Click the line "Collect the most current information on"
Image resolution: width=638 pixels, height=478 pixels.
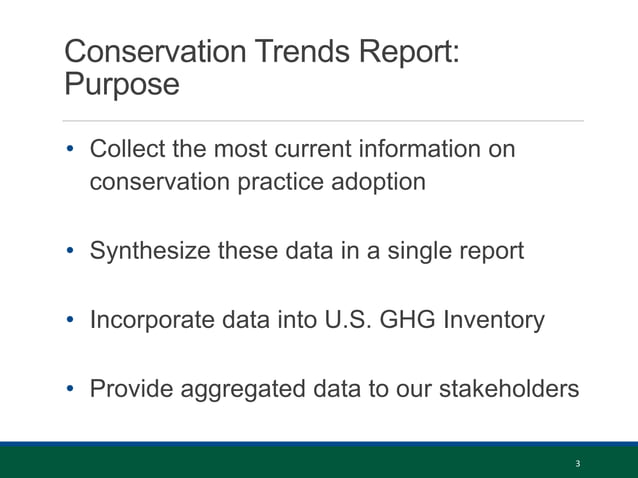pyautogui.click(x=302, y=150)
